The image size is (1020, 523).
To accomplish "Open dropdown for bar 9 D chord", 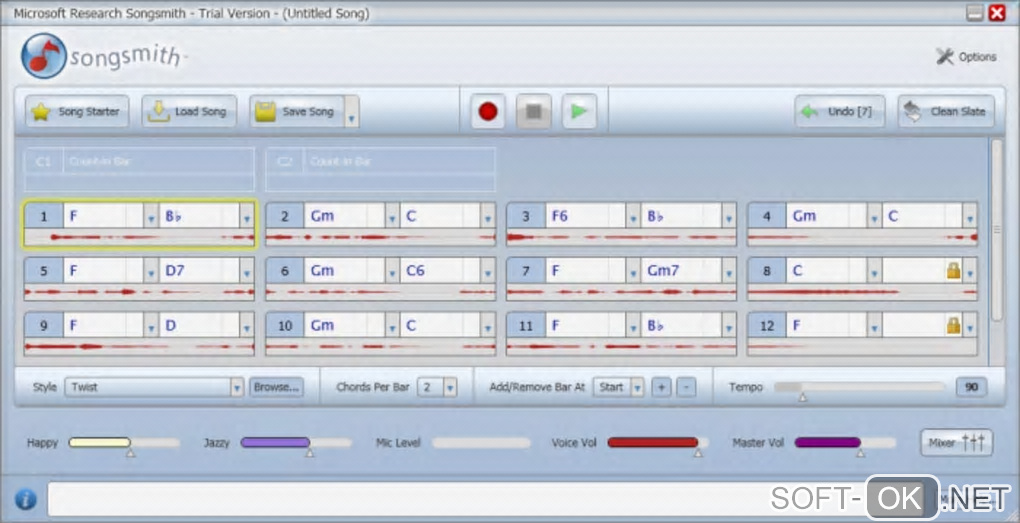I will 247,327.
